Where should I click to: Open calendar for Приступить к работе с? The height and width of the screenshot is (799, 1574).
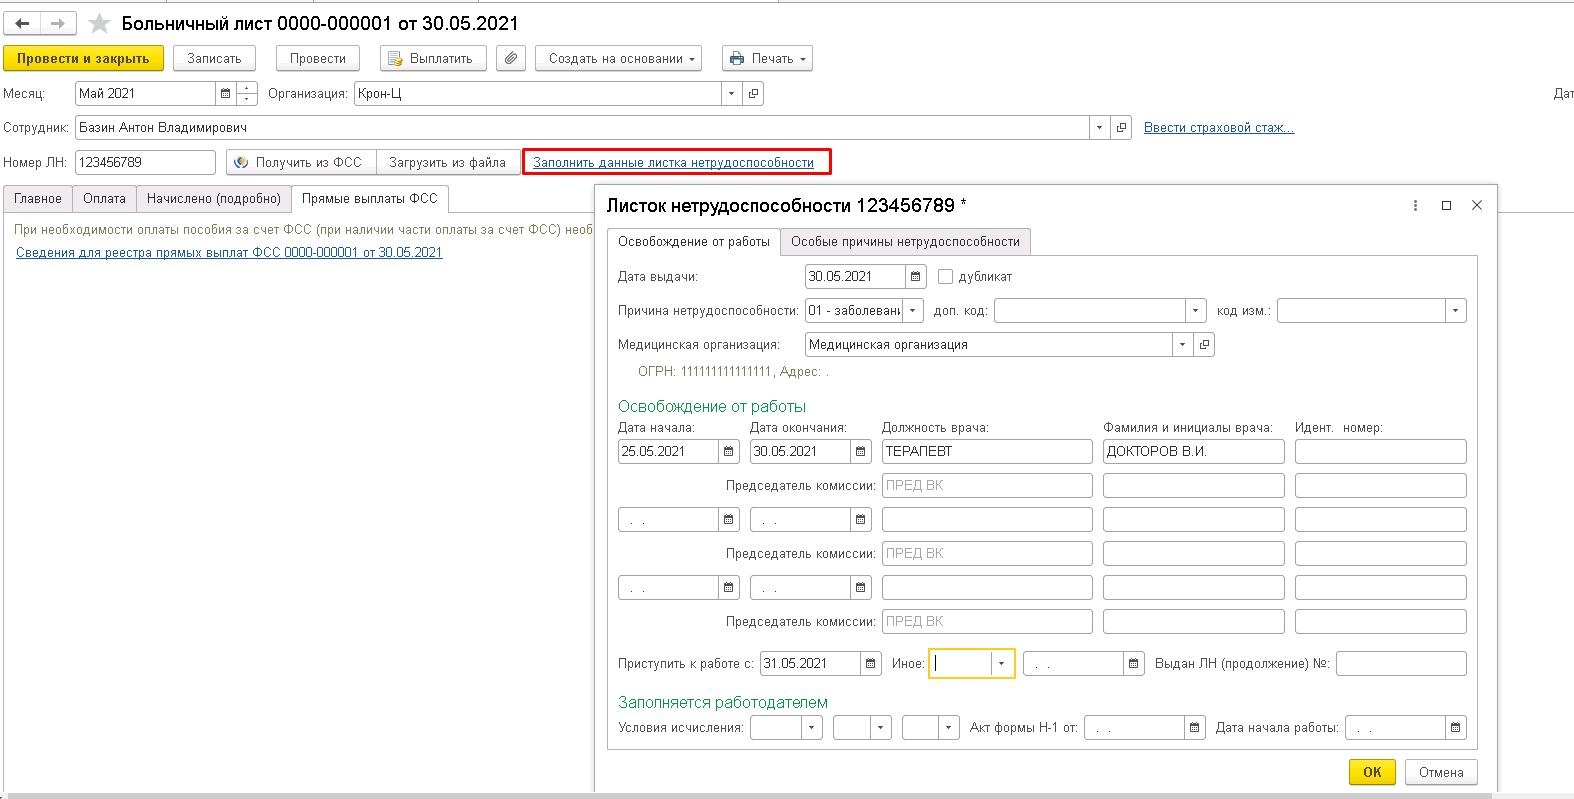coord(872,664)
